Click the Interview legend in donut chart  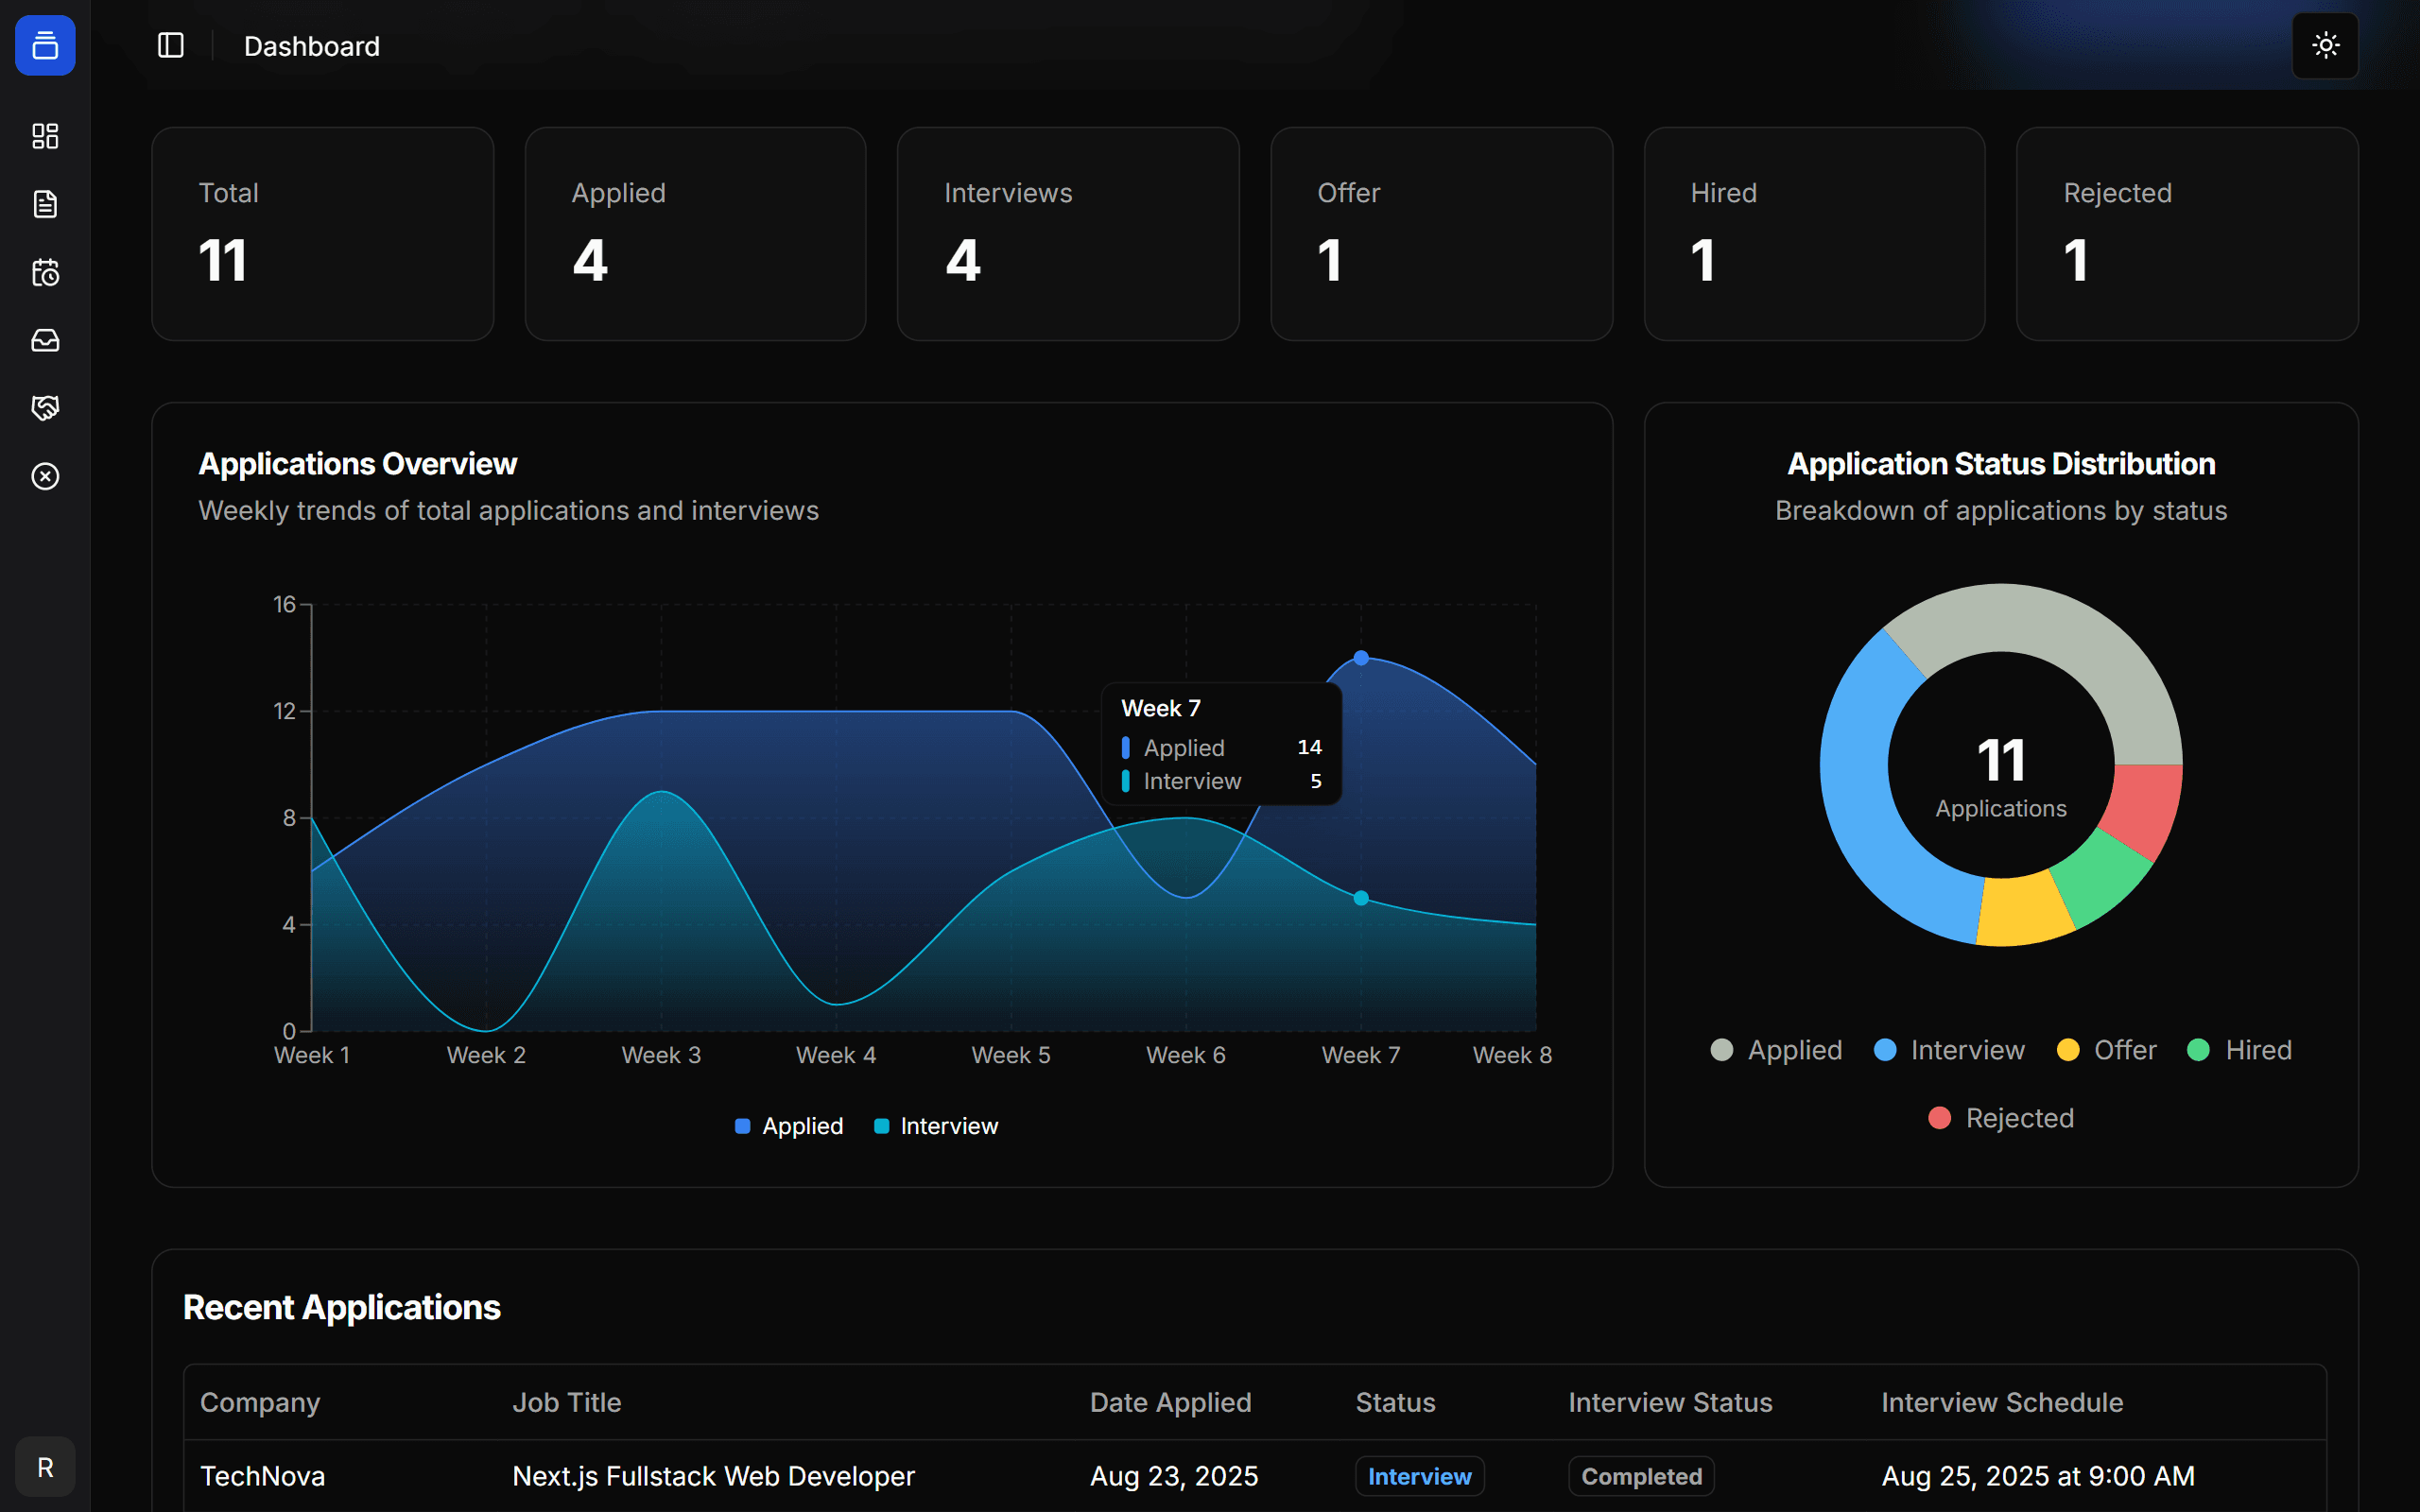(1949, 1050)
